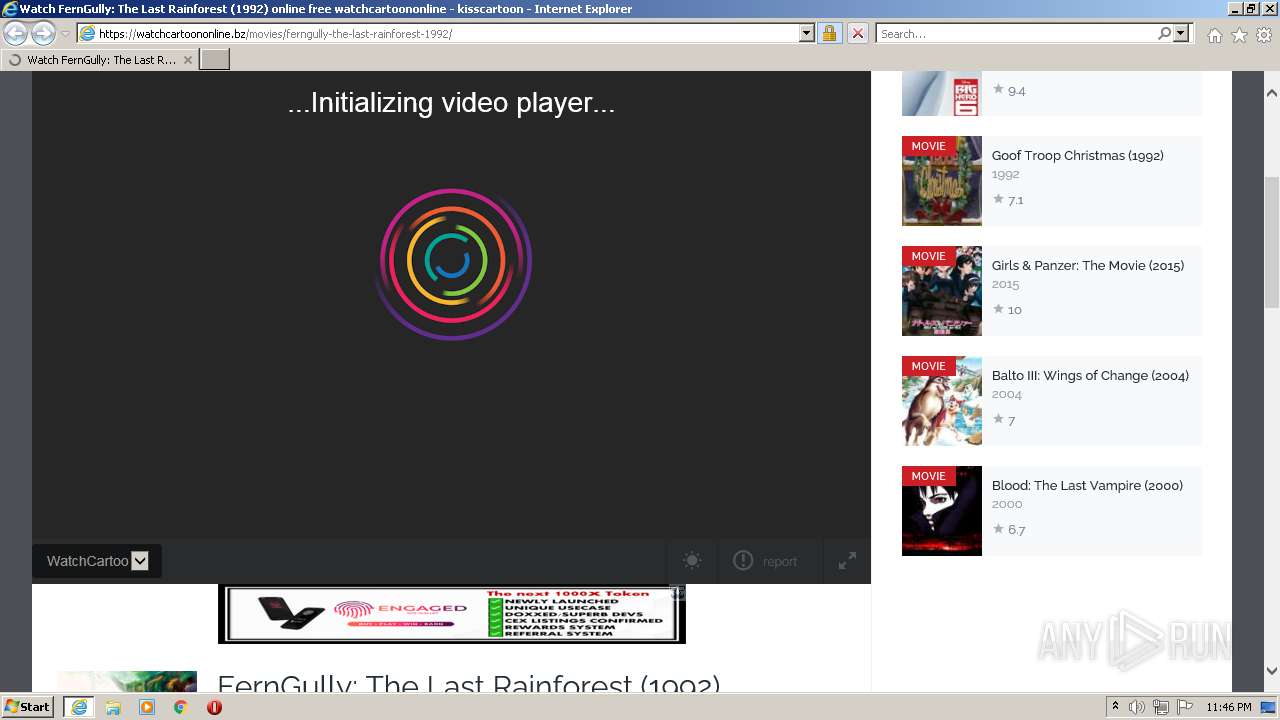This screenshot has width=1280, height=720.
Task: Open the Tools gear icon
Action: [x=1264, y=35]
